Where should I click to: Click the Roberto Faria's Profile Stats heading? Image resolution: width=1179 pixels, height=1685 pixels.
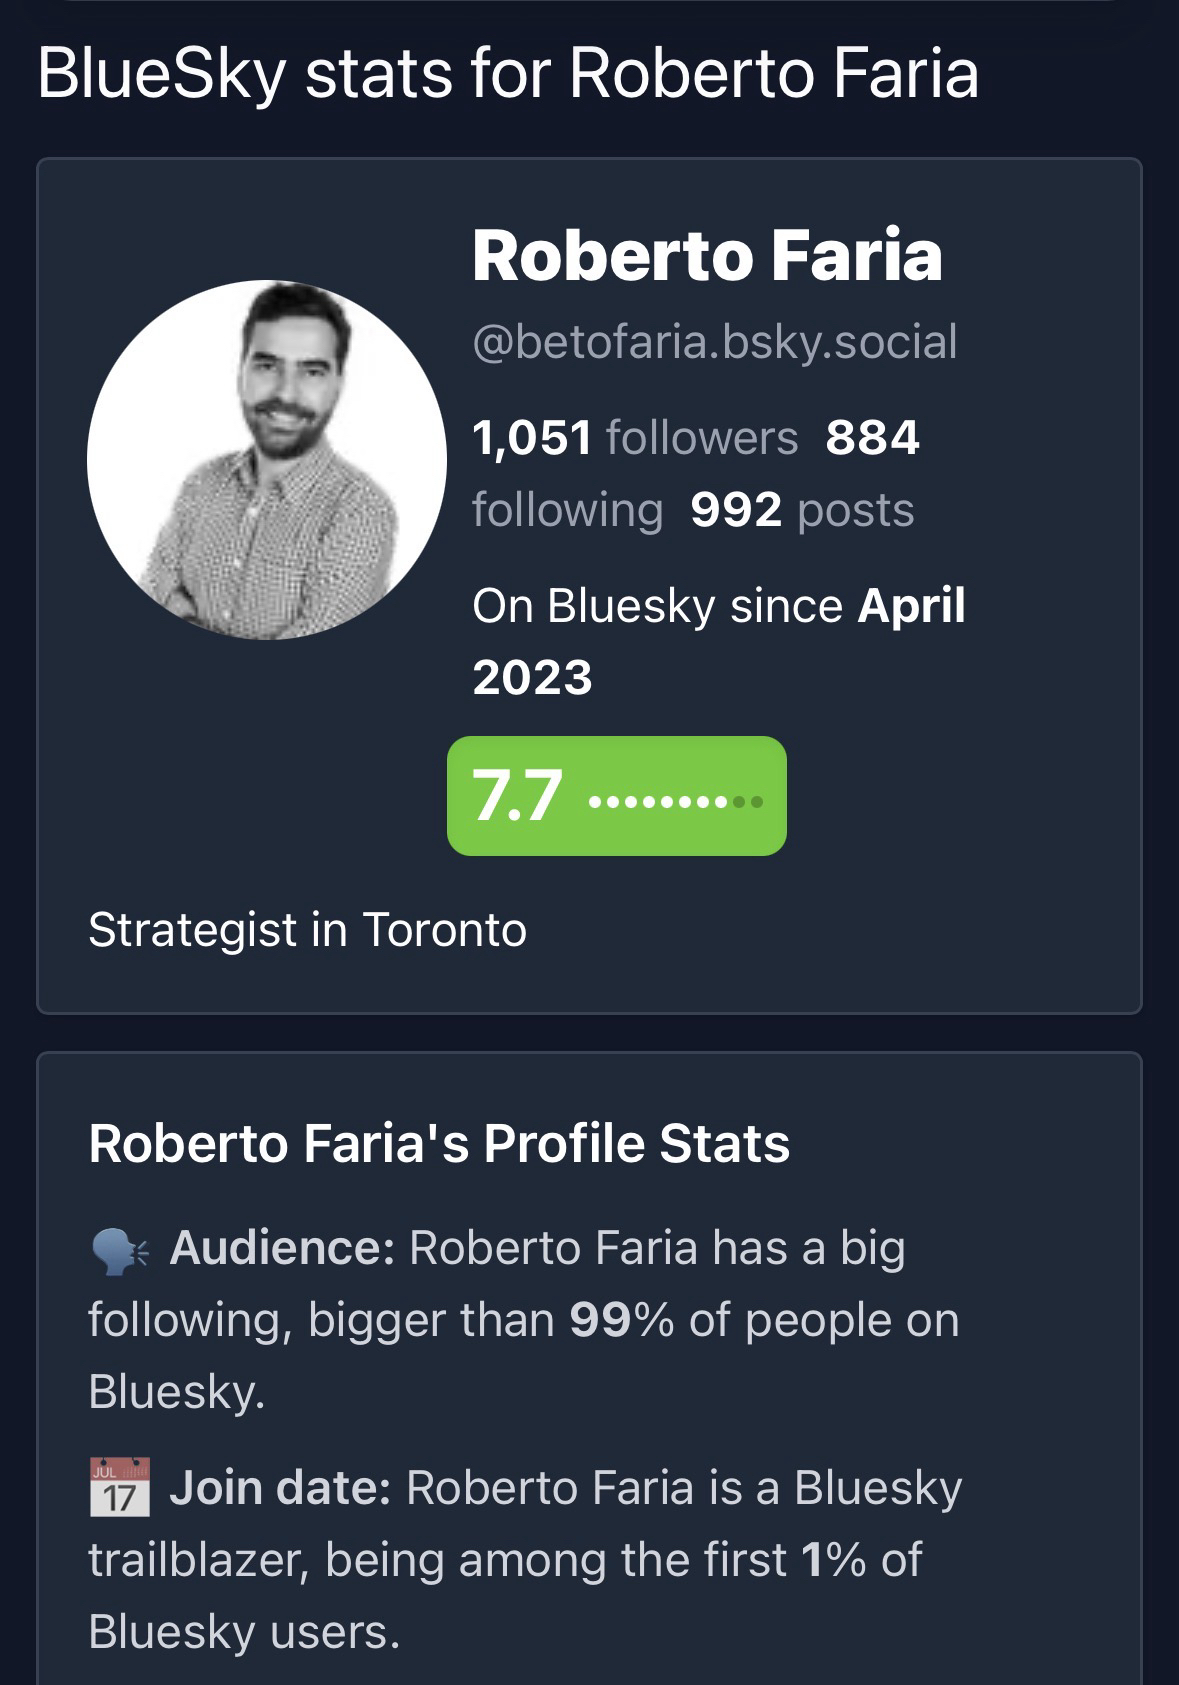439,1143
